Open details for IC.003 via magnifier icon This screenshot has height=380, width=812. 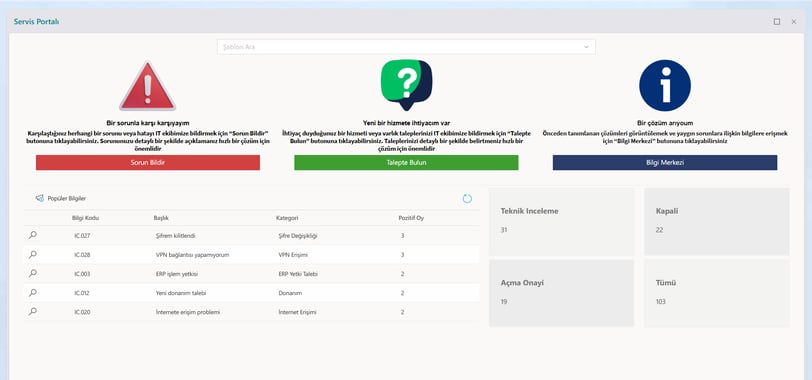[33, 273]
